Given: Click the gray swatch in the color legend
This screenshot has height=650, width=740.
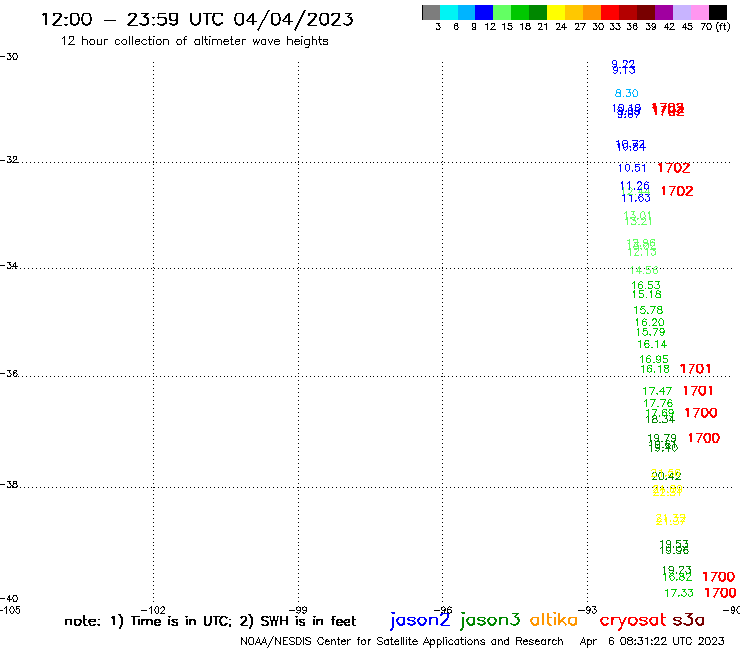Looking at the screenshot, I should click(431, 12).
